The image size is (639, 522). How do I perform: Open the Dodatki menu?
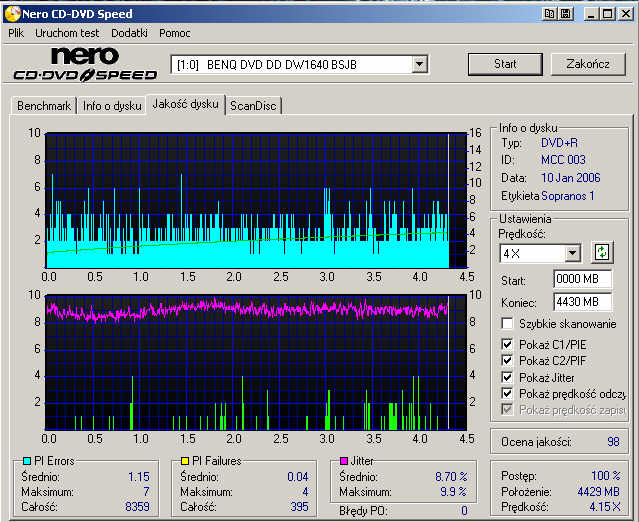point(129,33)
